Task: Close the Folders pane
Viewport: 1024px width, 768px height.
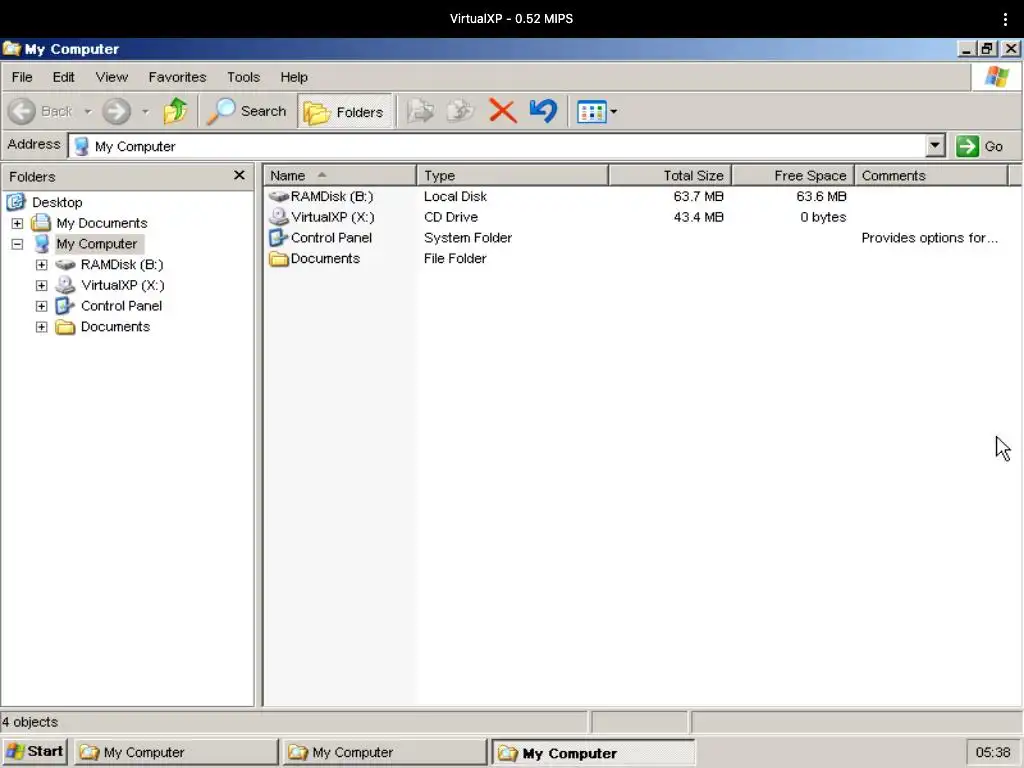Action: (x=239, y=175)
